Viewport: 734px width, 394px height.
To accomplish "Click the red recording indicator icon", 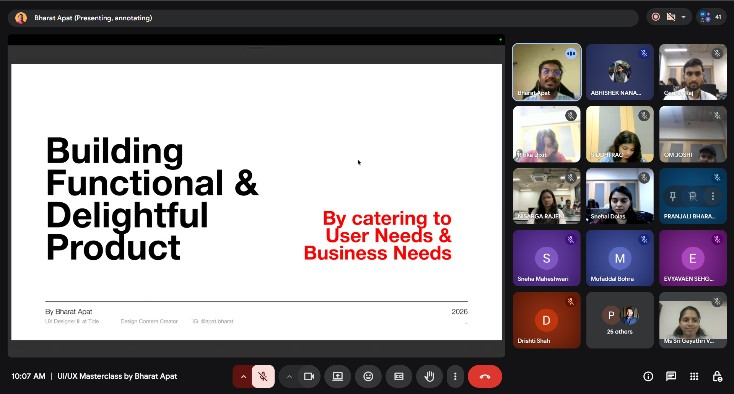I will pos(656,17).
